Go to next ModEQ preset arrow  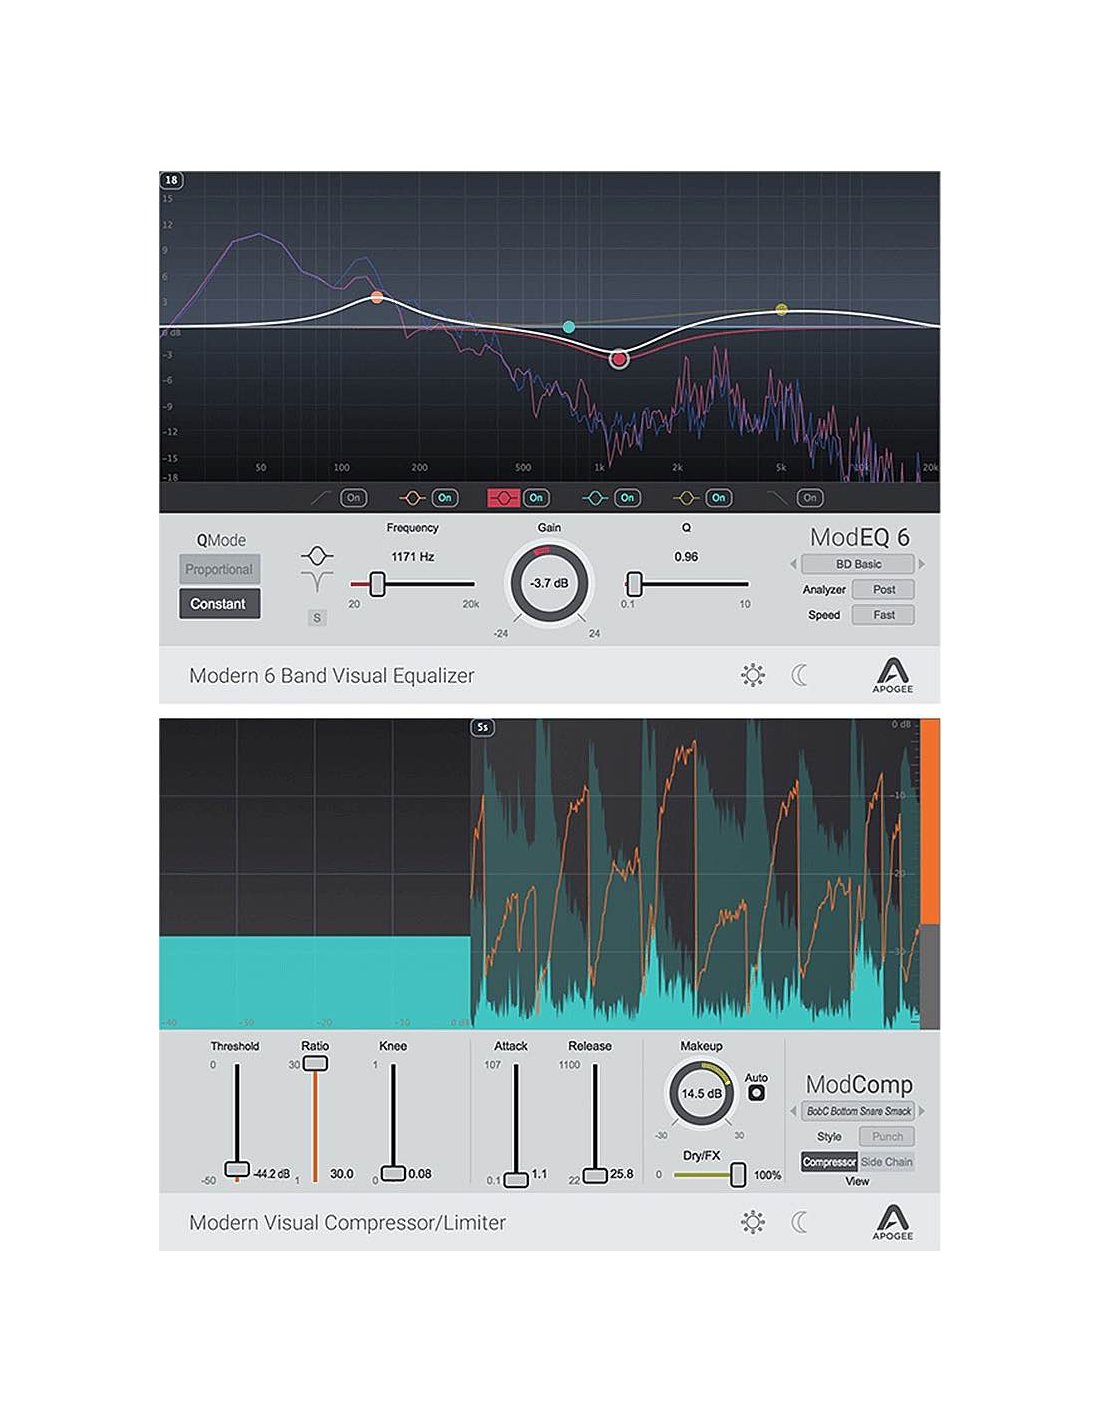coord(921,564)
